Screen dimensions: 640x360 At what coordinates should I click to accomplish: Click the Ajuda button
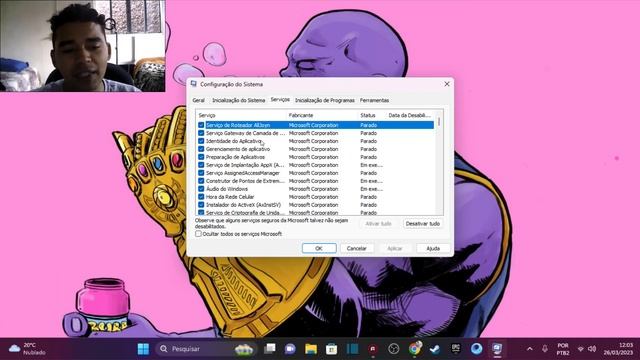coord(433,248)
